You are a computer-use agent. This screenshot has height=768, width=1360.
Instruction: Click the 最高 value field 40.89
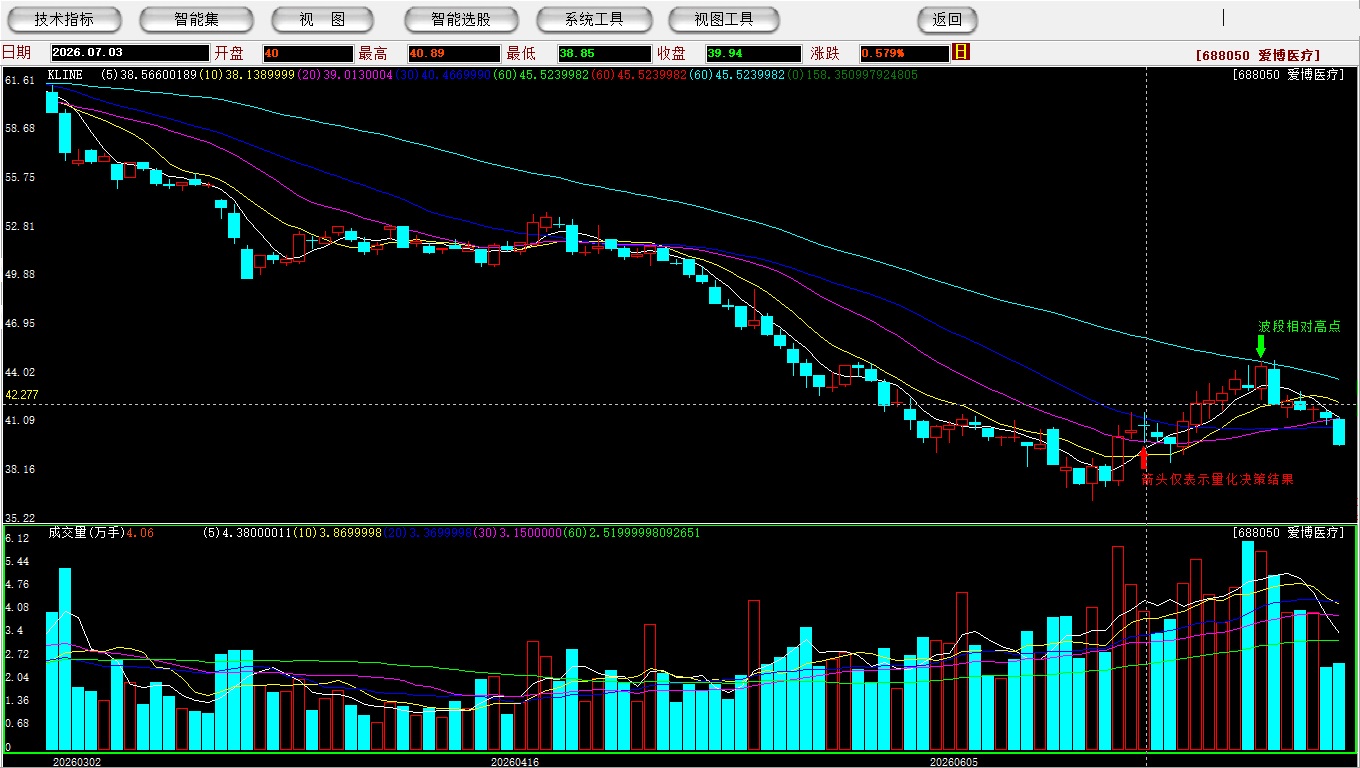[x=453, y=53]
